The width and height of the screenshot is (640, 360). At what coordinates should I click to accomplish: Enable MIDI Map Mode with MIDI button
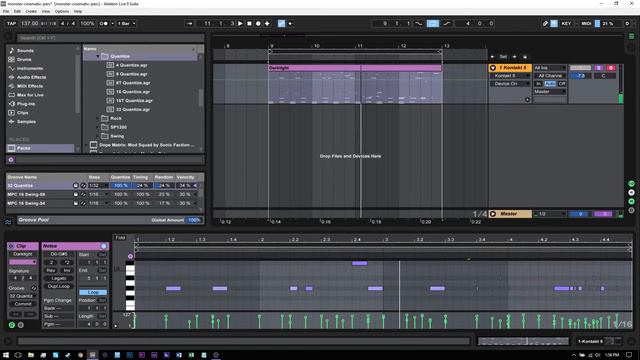(586, 24)
